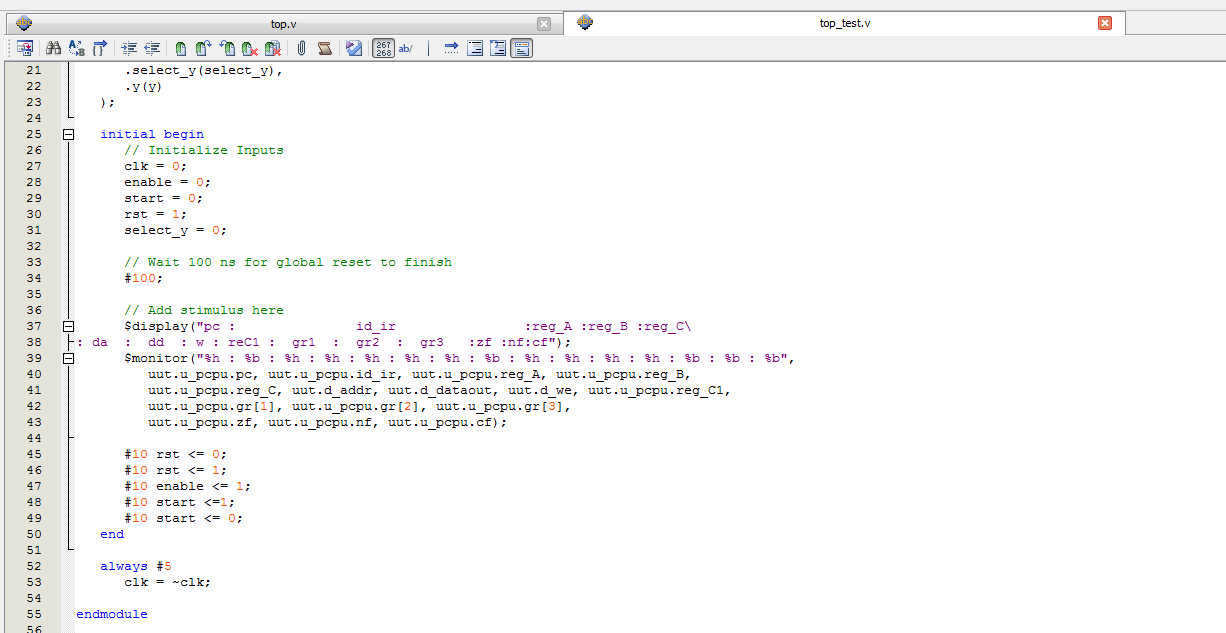Close the top_test.v tab

pos(1105,23)
